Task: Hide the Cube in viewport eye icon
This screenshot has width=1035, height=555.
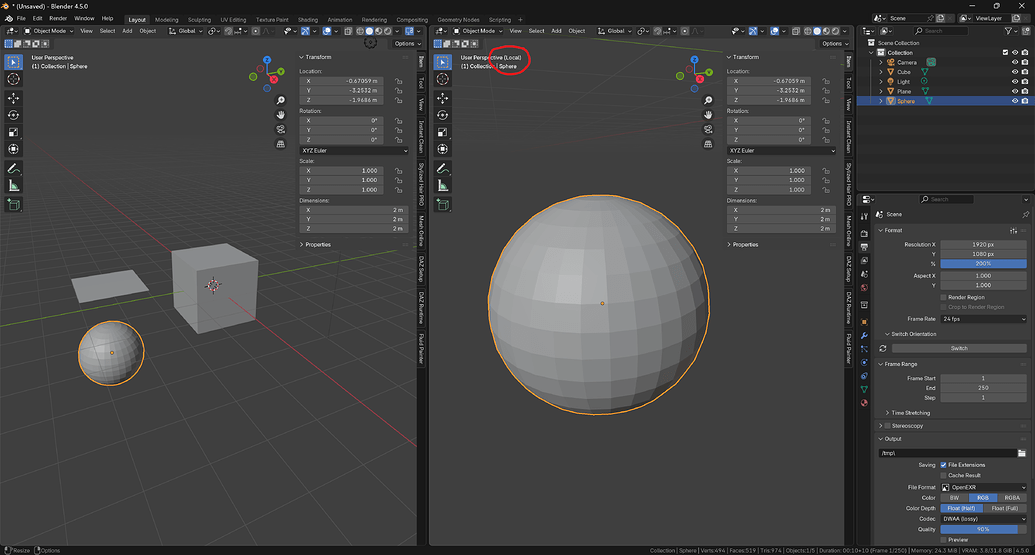Action: pyautogui.click(x=1015, y=72)
